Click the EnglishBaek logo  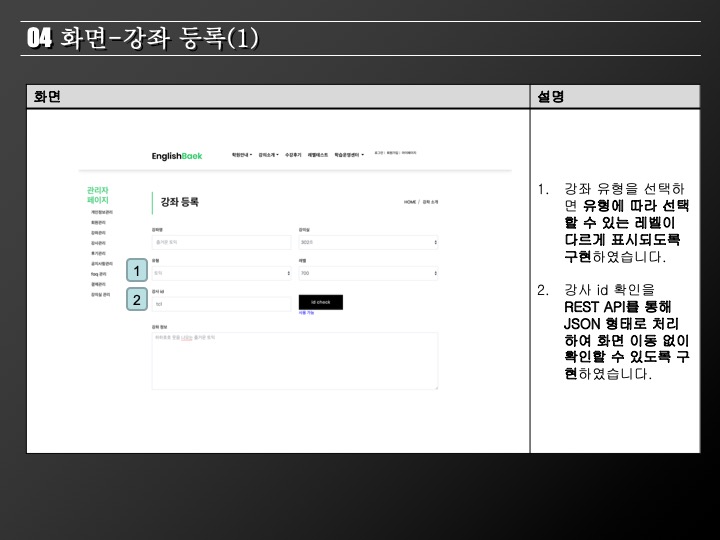177,156
